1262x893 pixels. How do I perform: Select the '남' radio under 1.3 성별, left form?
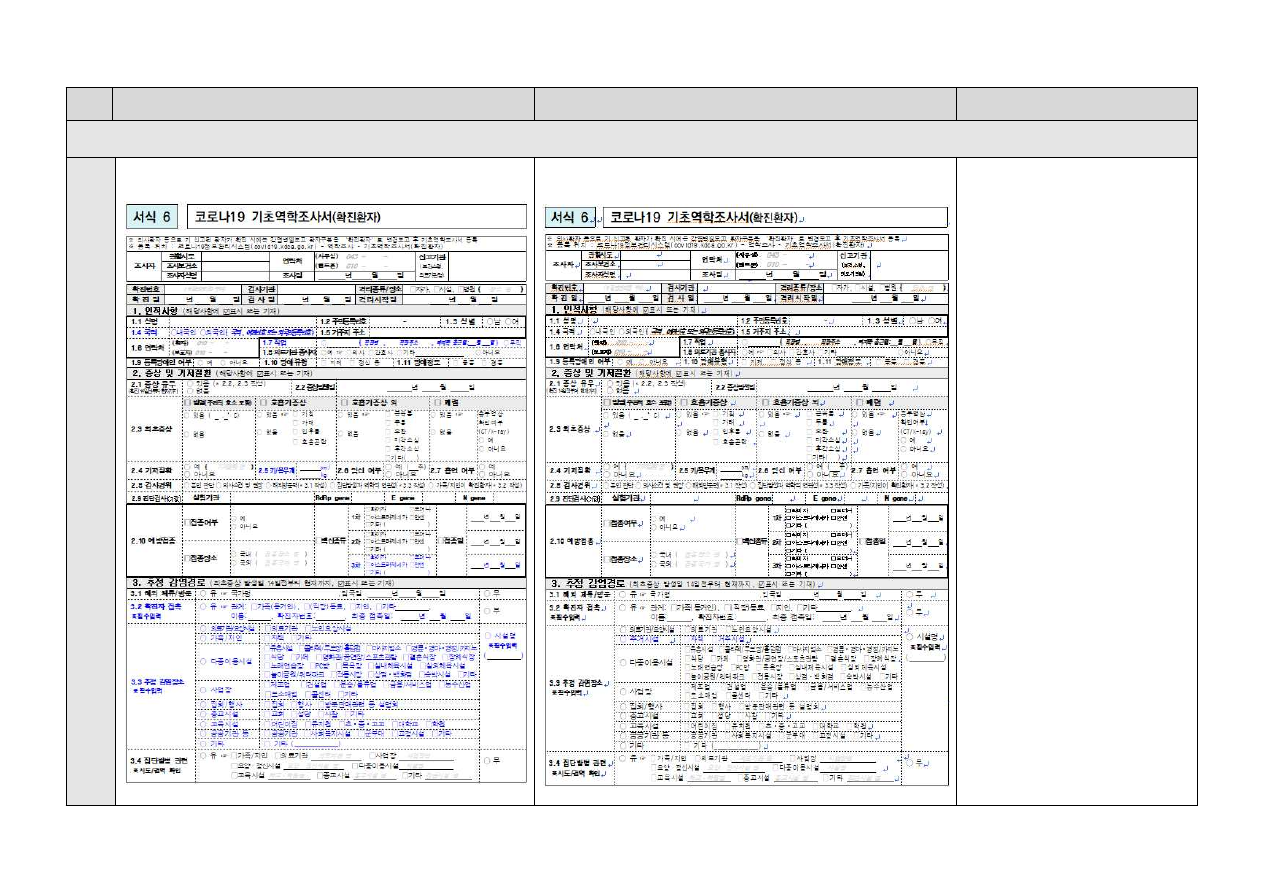pos(490,322)
